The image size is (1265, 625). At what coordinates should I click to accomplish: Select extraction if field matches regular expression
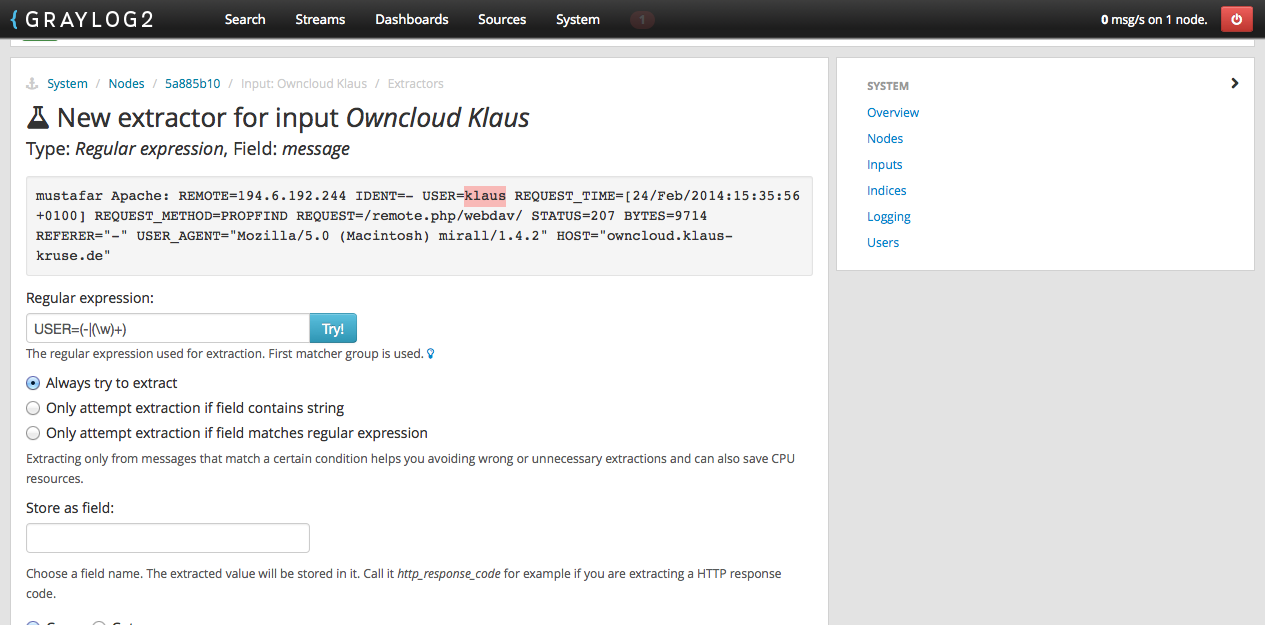pos(34,433)
